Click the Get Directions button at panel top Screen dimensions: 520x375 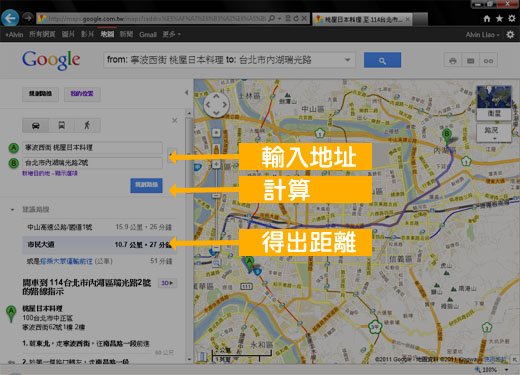tap(40, 94)
